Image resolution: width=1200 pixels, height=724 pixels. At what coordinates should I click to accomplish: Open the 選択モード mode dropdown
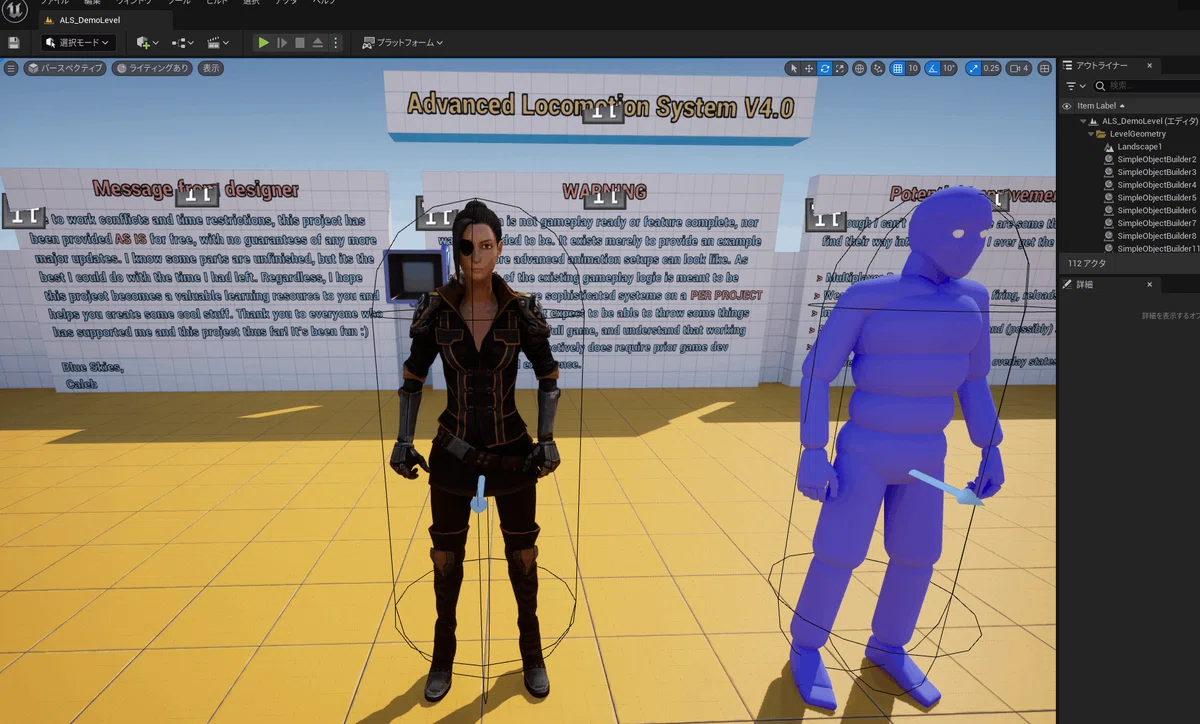[x=78, y=43]
